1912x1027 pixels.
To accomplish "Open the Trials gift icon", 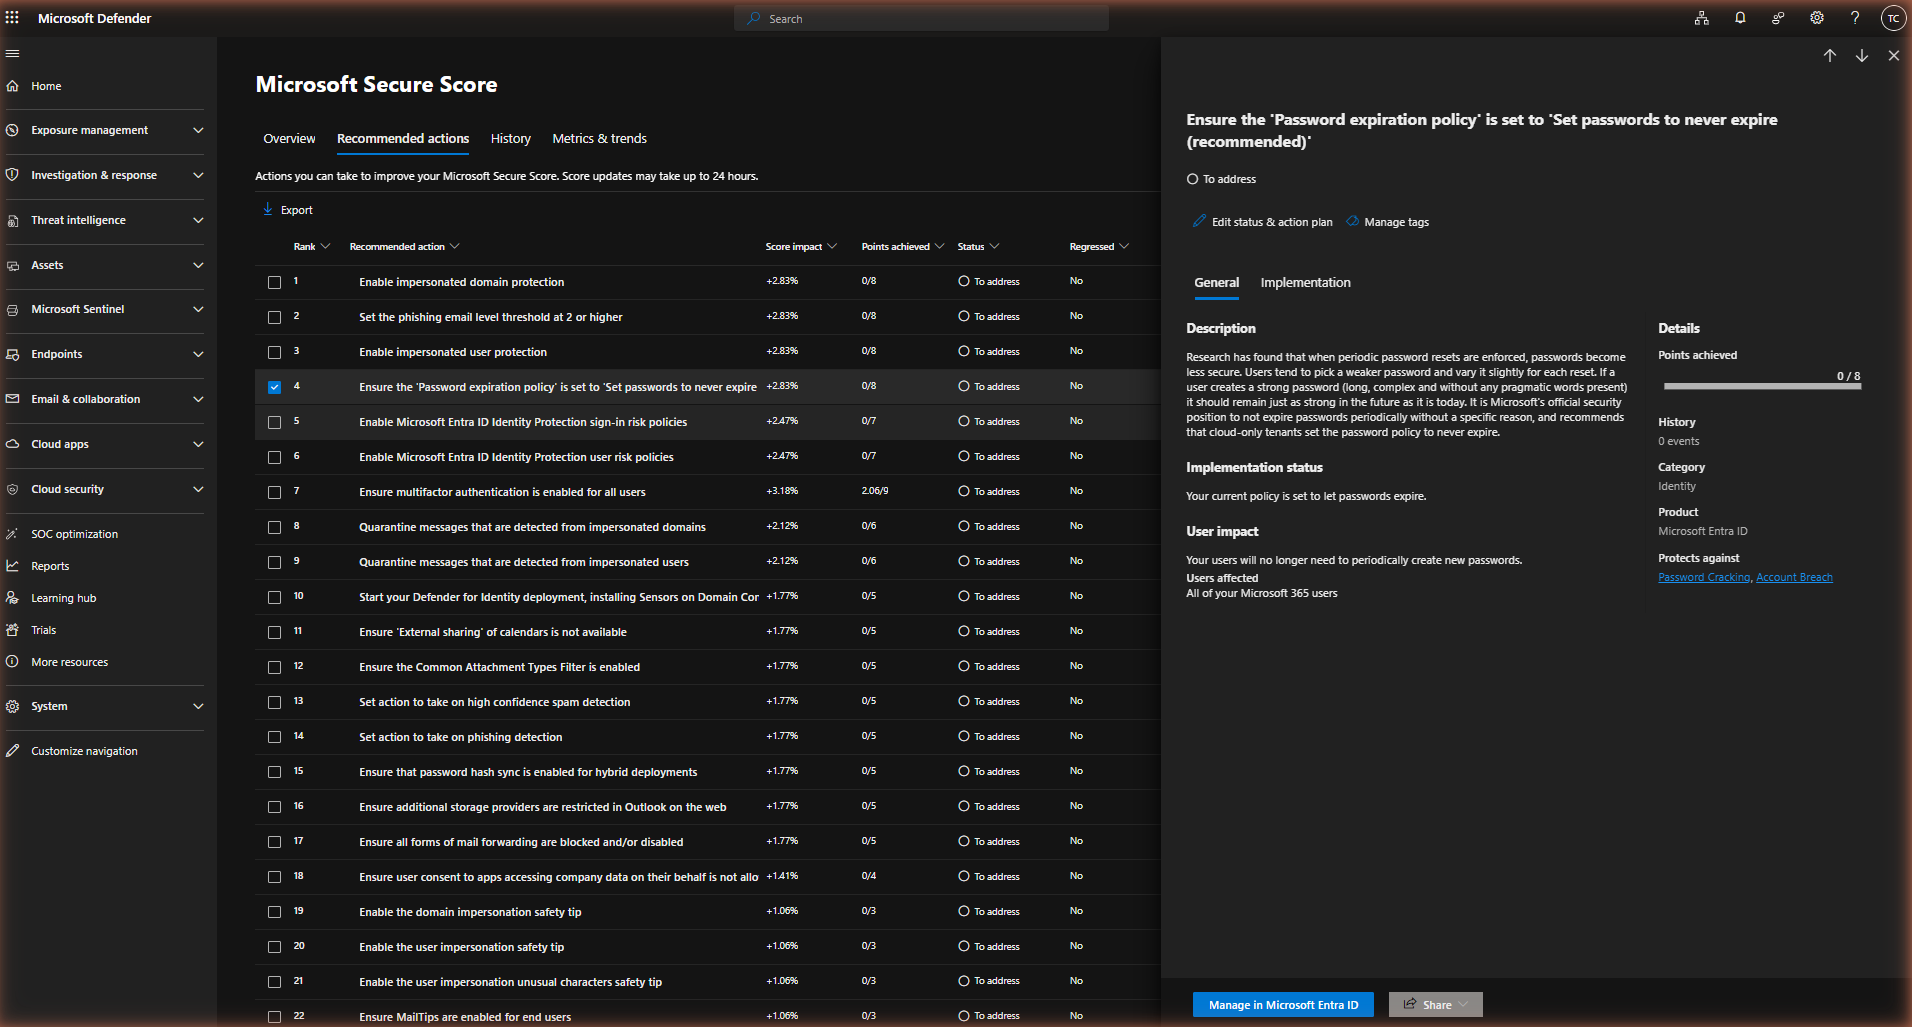I will click(12, 630).
